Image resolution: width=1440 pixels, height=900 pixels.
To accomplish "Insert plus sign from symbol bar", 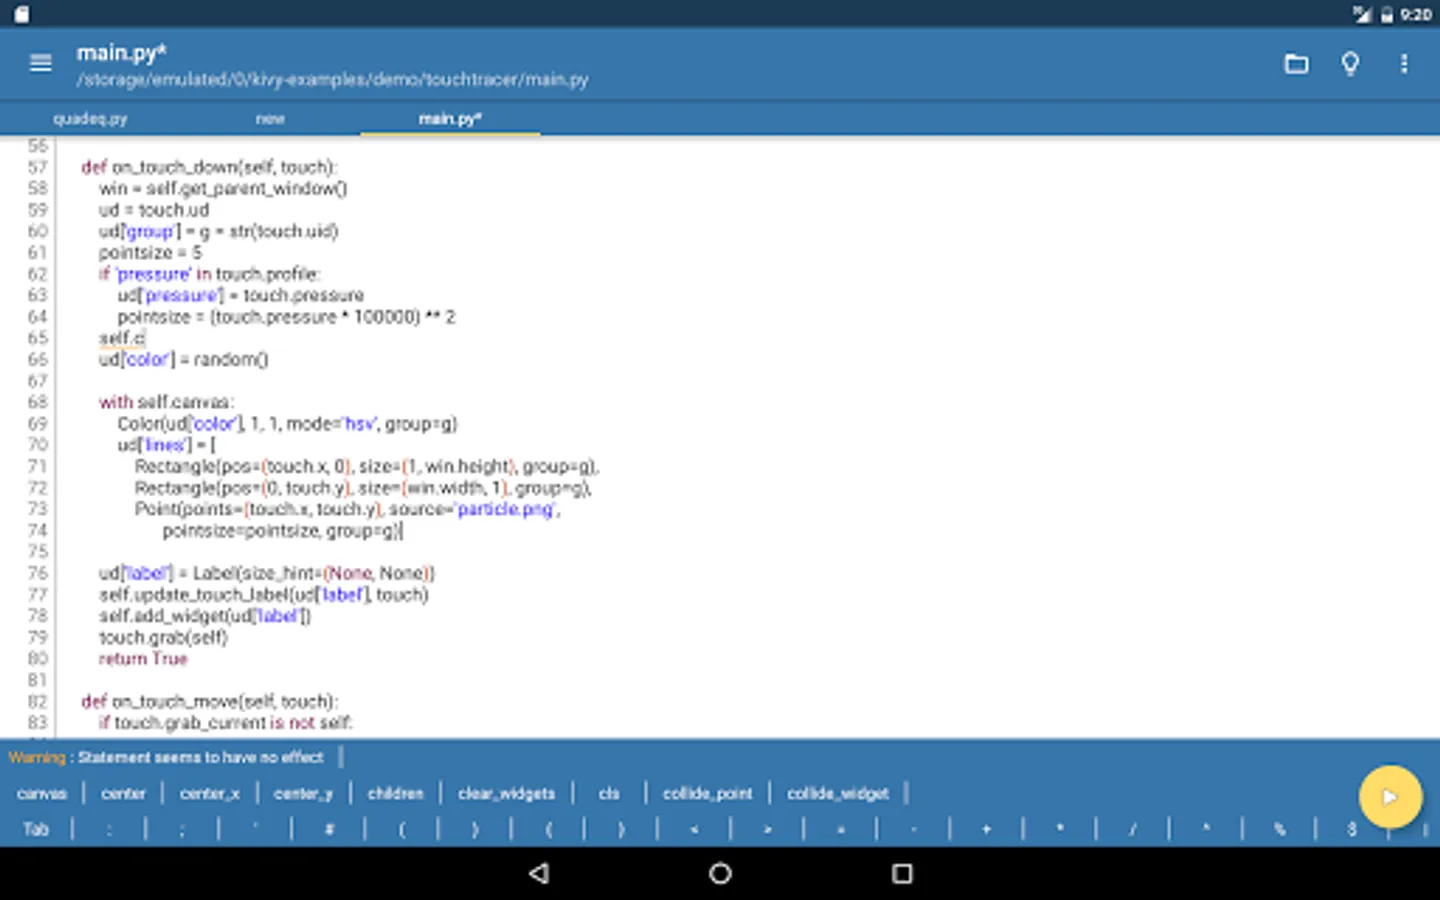I will [986, 829].
